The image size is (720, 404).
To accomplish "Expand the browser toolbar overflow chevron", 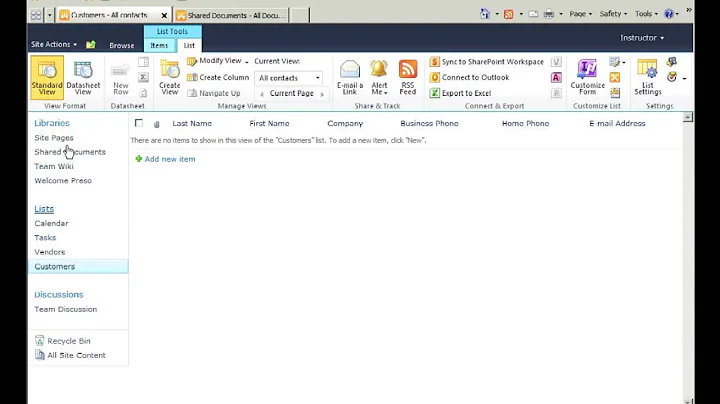I will tap(688, 10).
